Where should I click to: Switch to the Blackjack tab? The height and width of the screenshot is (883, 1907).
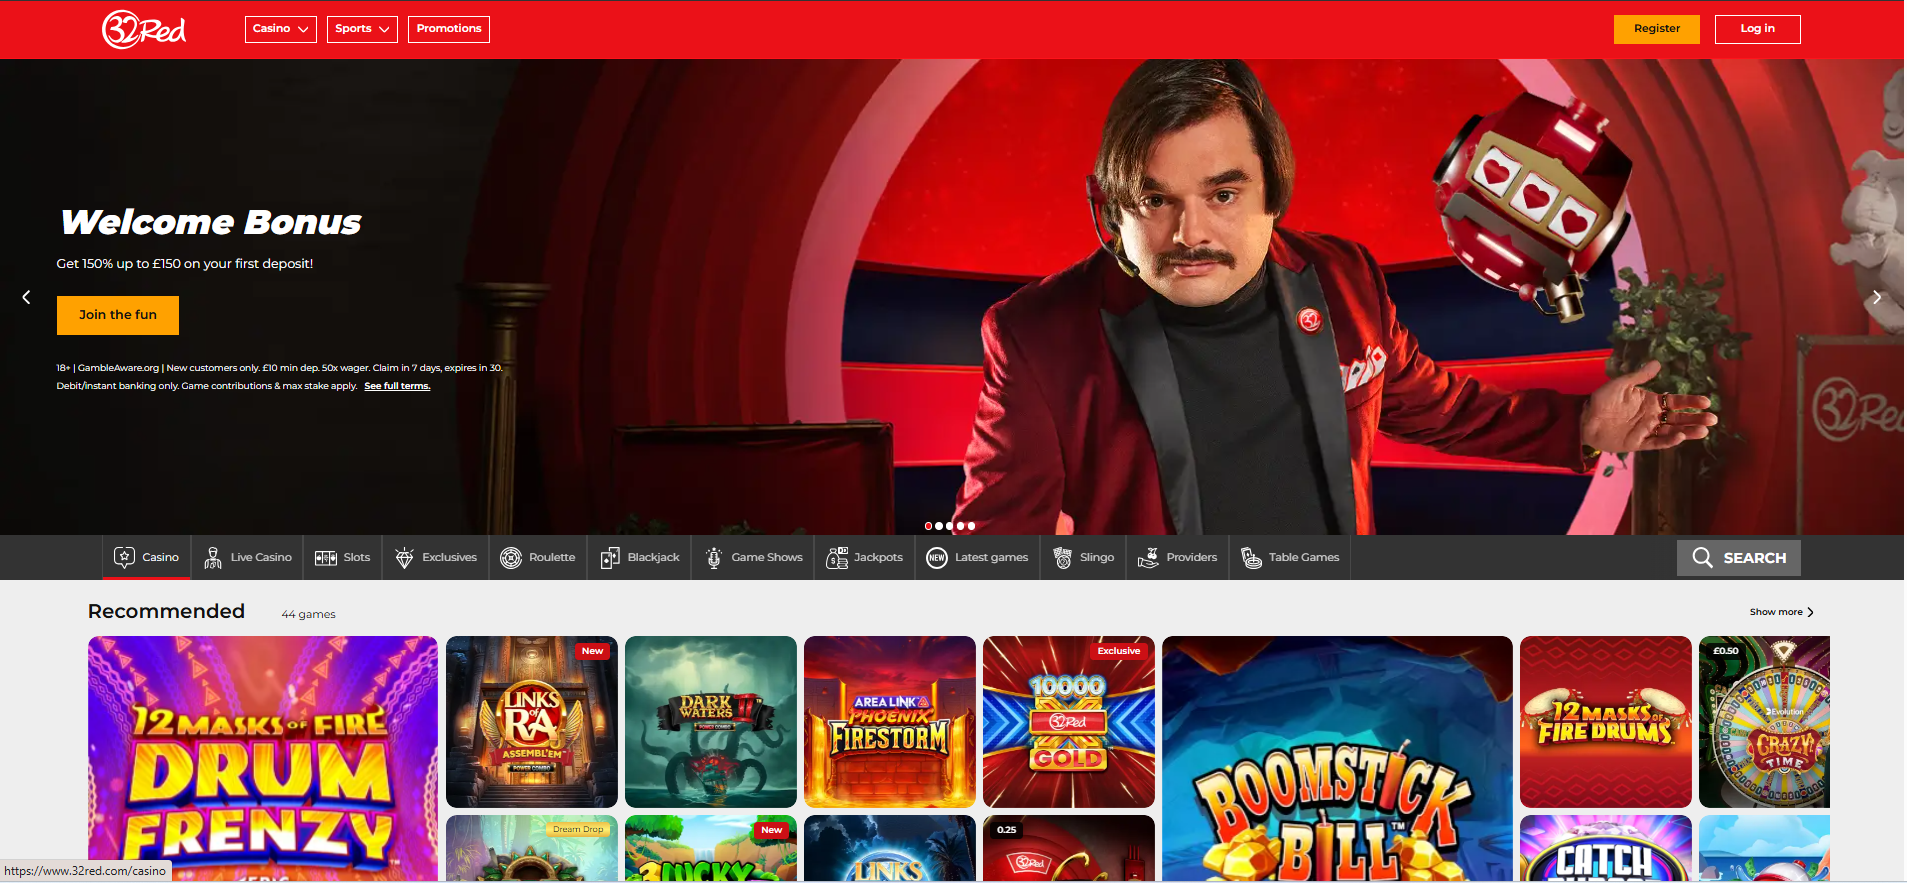coord(640,558)
